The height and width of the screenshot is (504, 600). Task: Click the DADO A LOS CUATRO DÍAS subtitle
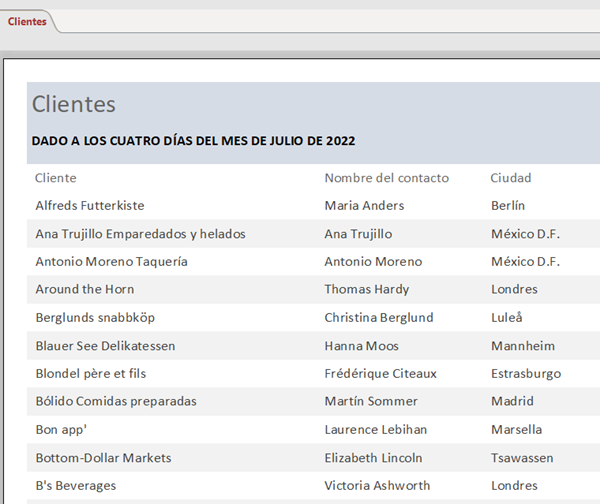pos(193,141)
